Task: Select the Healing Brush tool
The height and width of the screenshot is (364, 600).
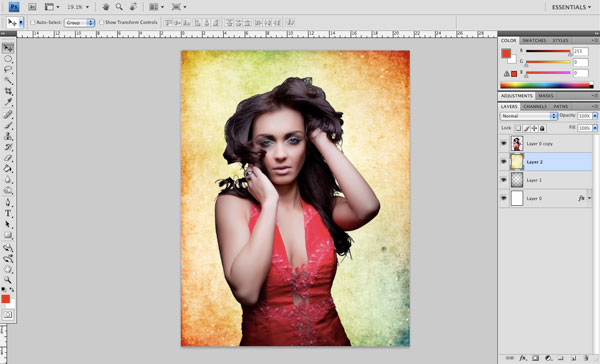Action: (8, 114)
